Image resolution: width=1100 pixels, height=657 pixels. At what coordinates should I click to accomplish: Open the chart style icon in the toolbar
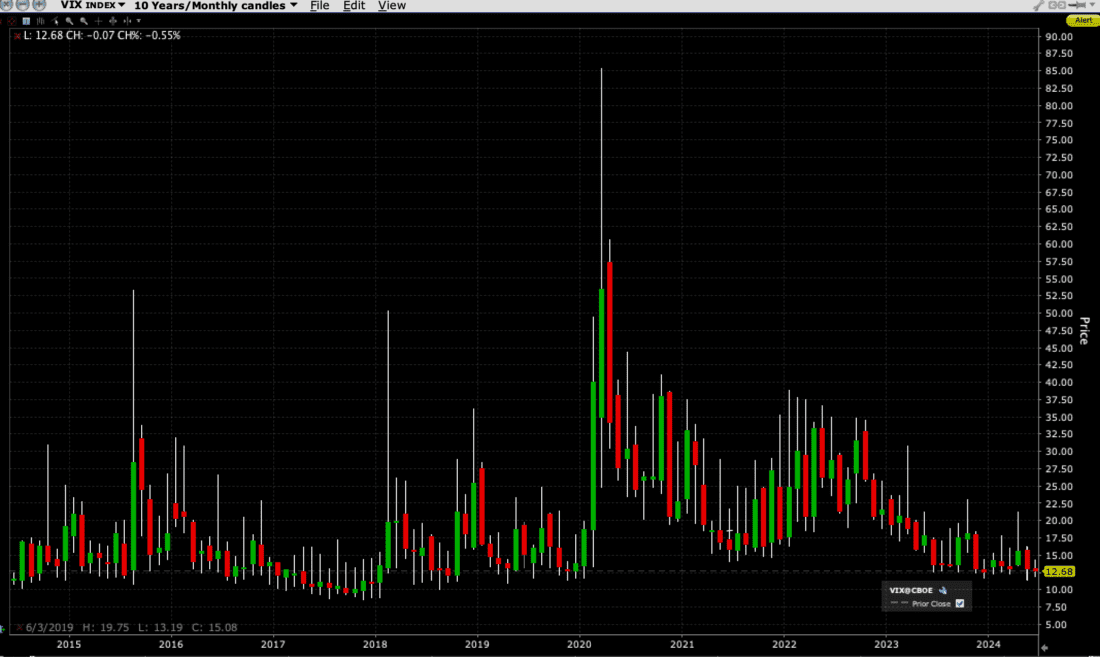coord(25,20)
